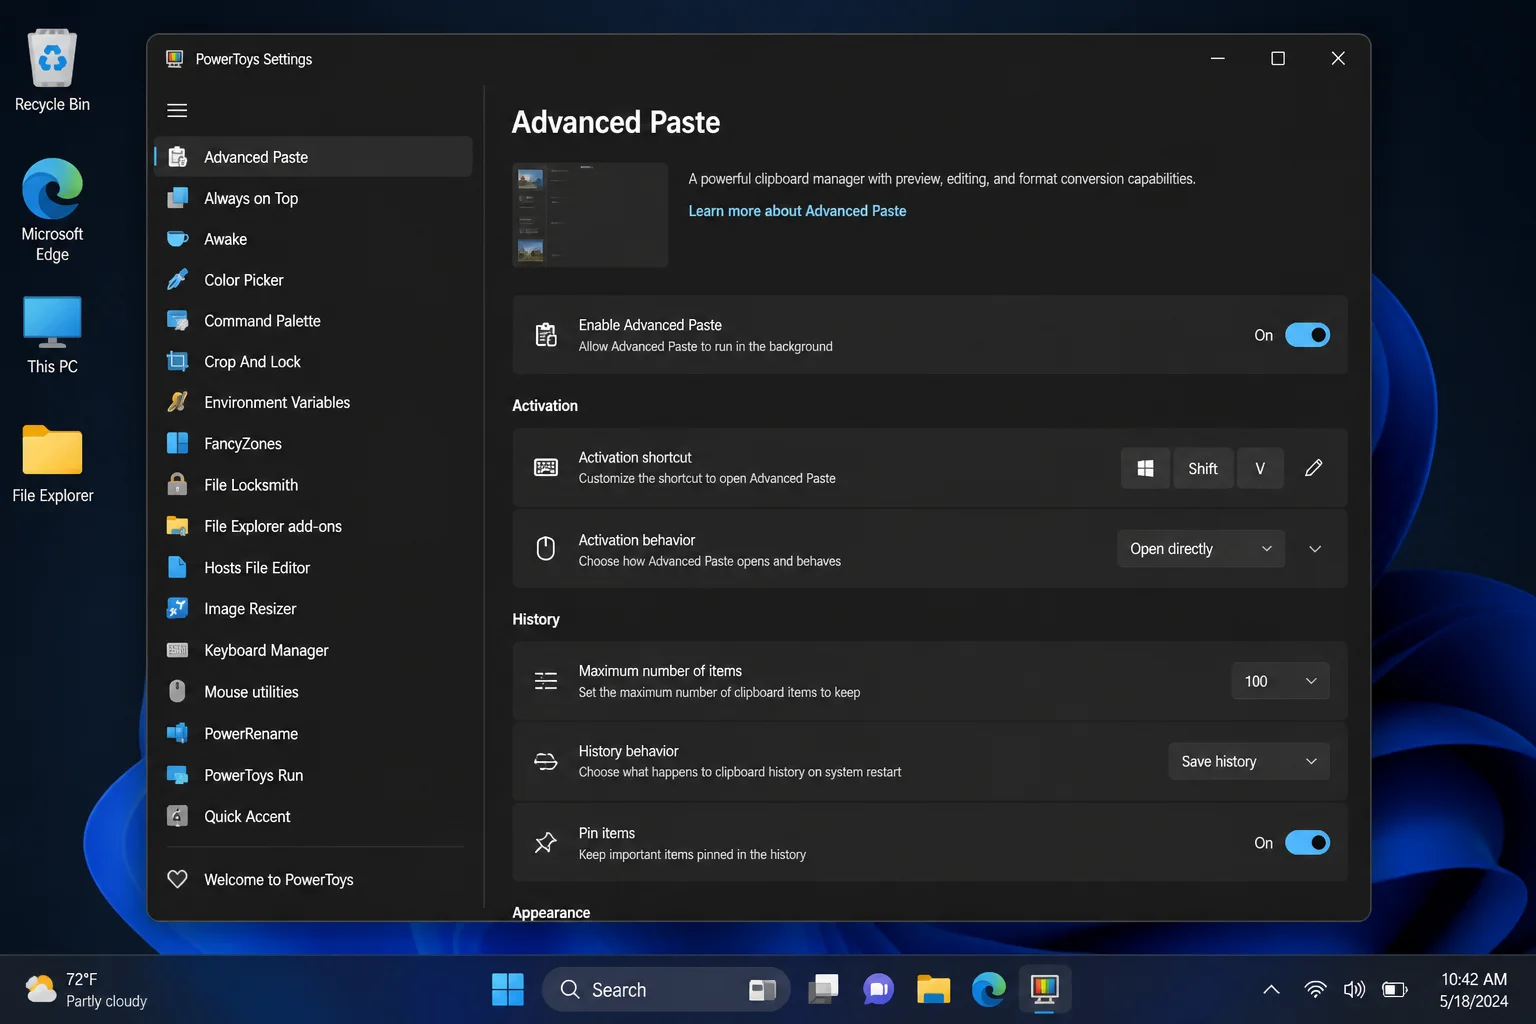
Task: Click the Color Picker eyedropper icon
Action: coord(178,280)
